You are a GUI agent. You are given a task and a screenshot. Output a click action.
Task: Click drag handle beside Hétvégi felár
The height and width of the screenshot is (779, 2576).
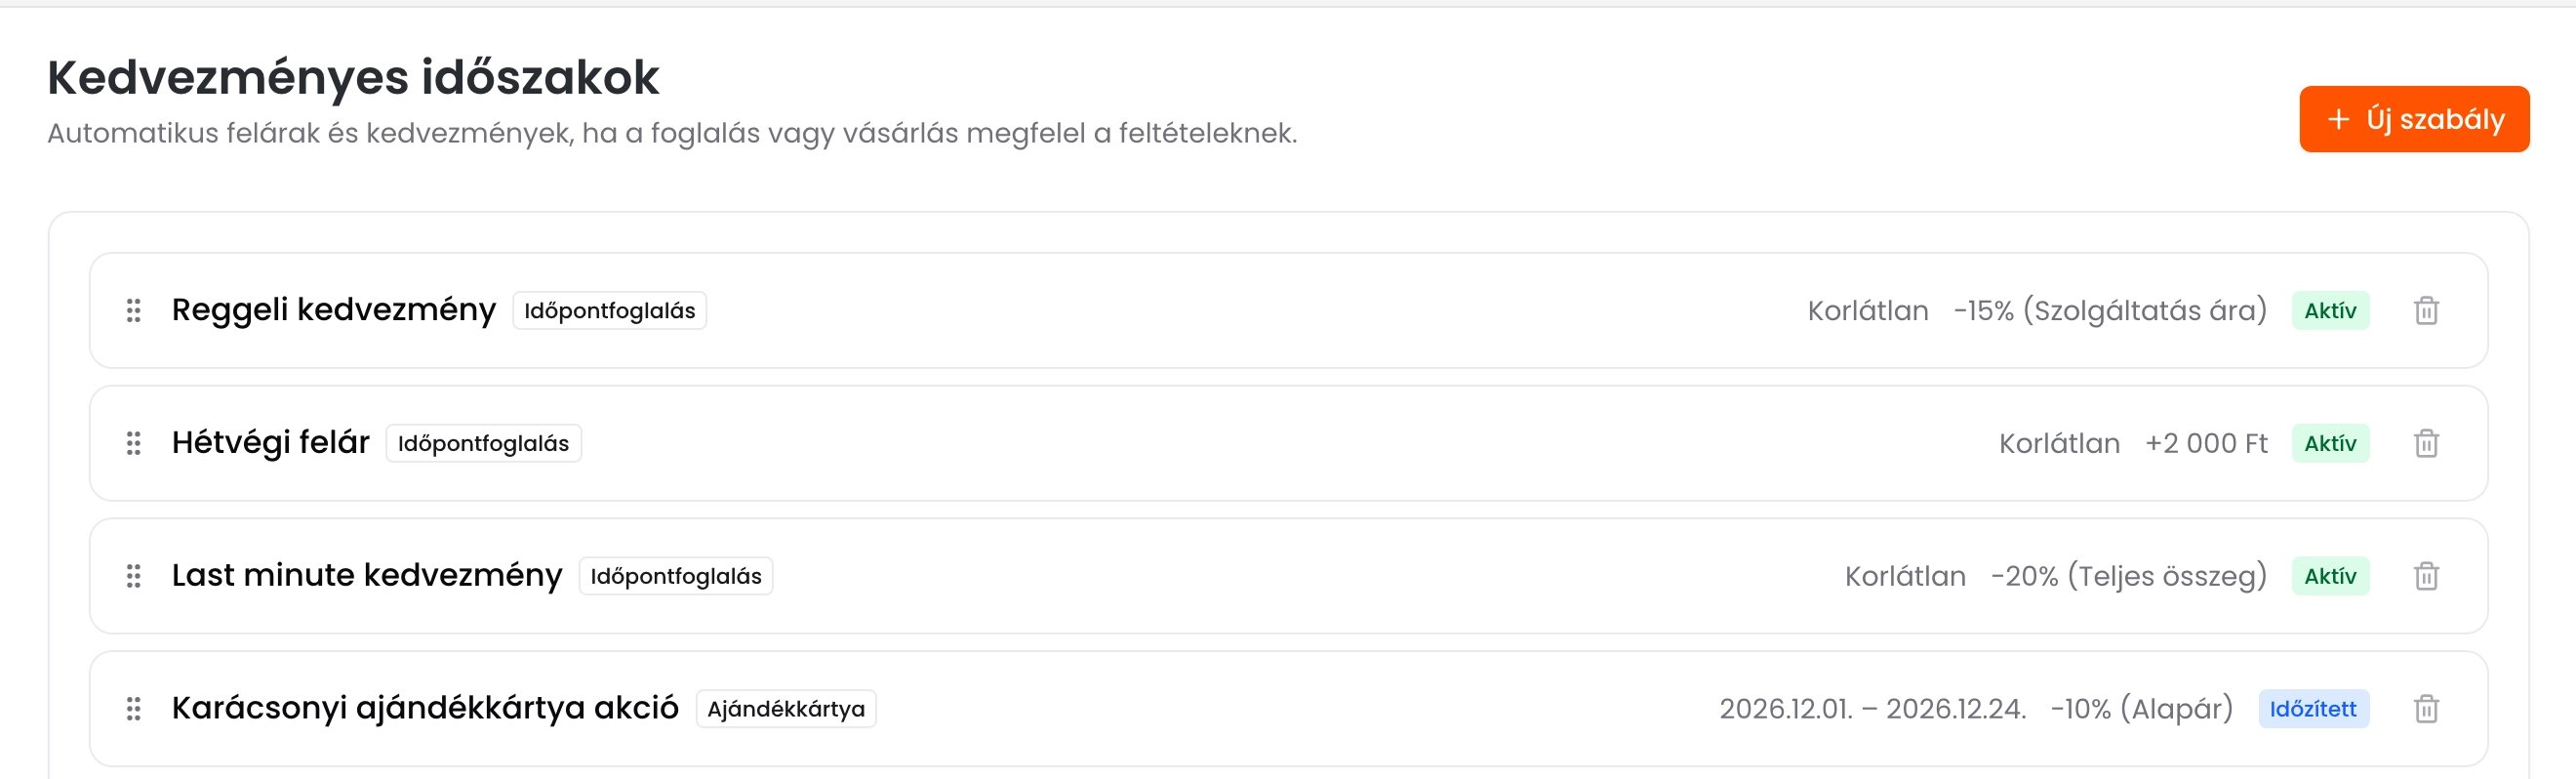pyautogui.click(x=133, y=443)
